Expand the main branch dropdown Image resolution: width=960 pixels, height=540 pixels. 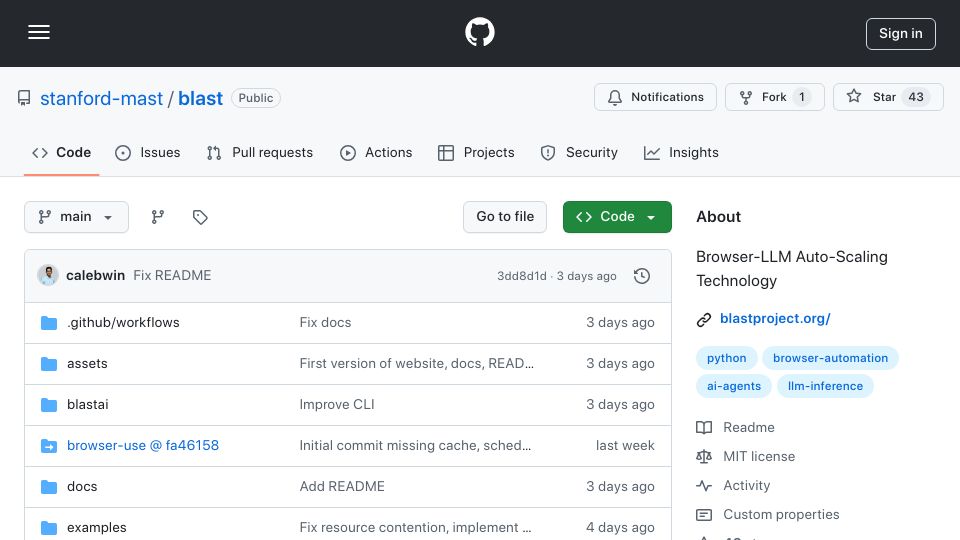point(77,217)
